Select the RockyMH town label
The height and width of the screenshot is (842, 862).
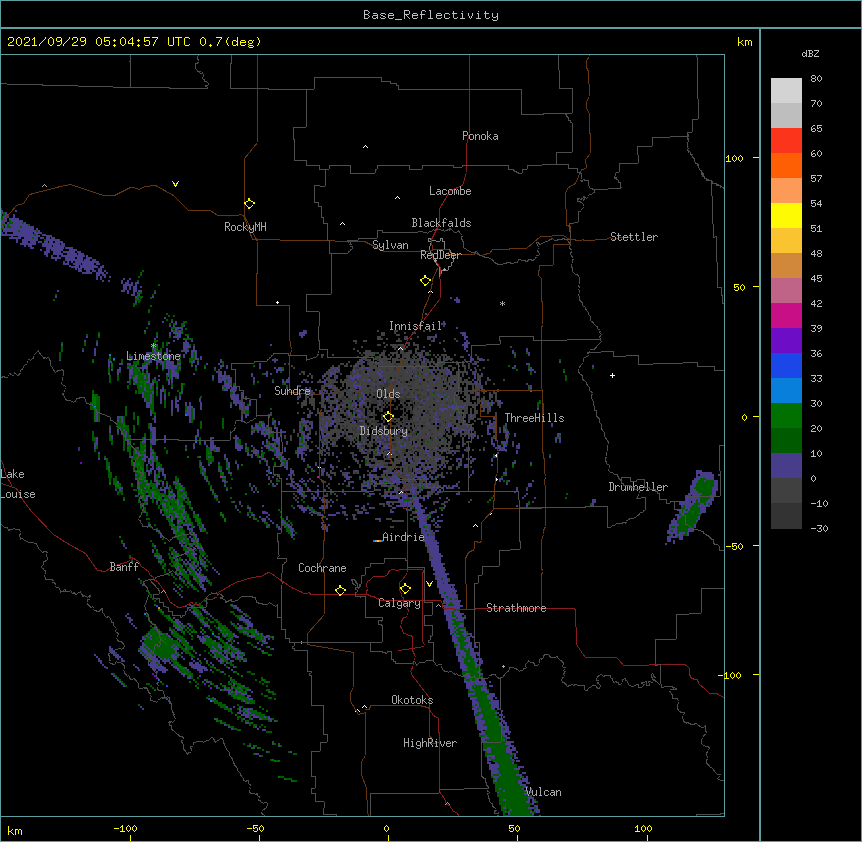coord(245,227)
